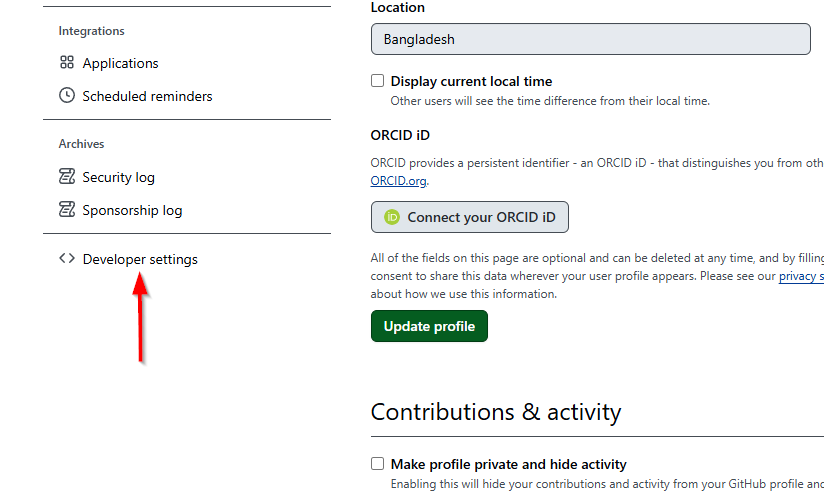Click the Applications grid icon
The width and height of the screenshot is (824, 498).
click(67, 63)
